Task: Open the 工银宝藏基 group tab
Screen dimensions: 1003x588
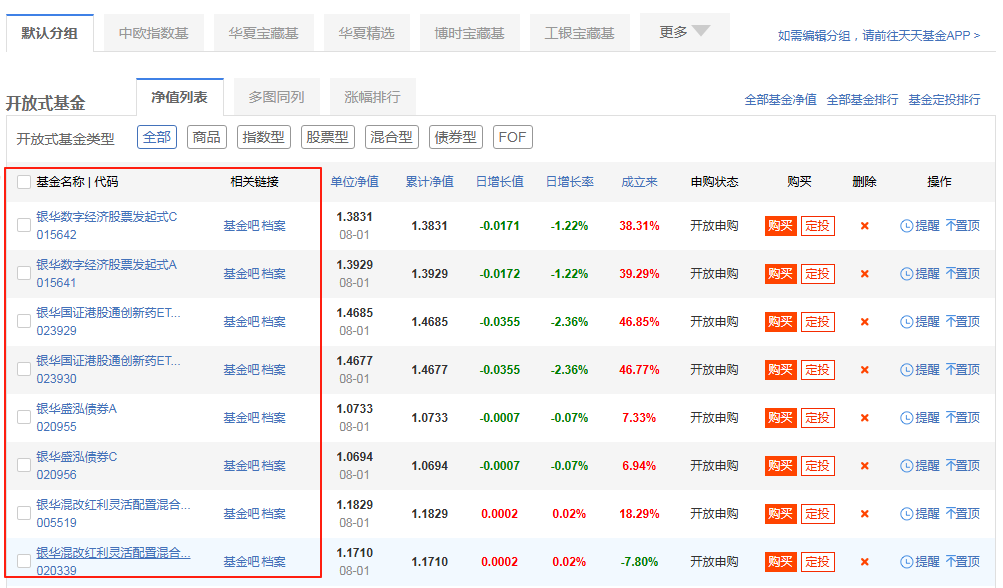Action: click(x=580, y=33)
